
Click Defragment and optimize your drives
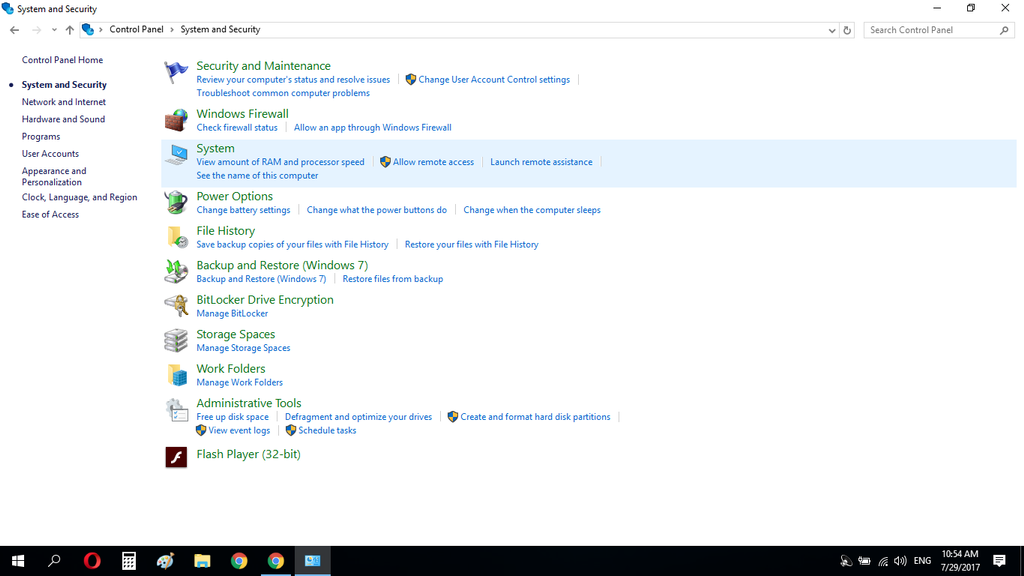358,417
